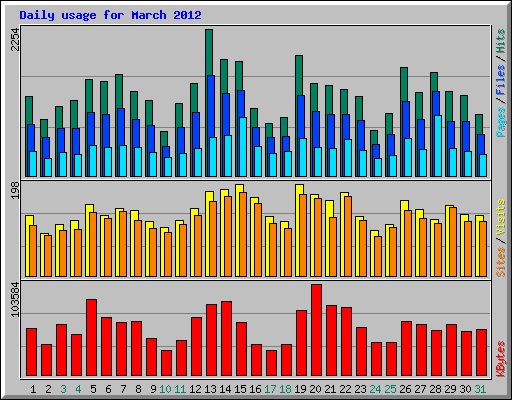Click green weekend day 24 label
This screenshot has height=400, width=512.
pyautogui.click(x=375, y=389)
